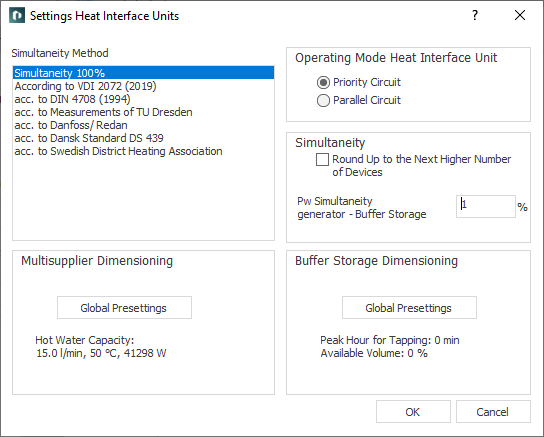
Task: Click the Hot Water Capacity info text
Action: pos(101,346)
